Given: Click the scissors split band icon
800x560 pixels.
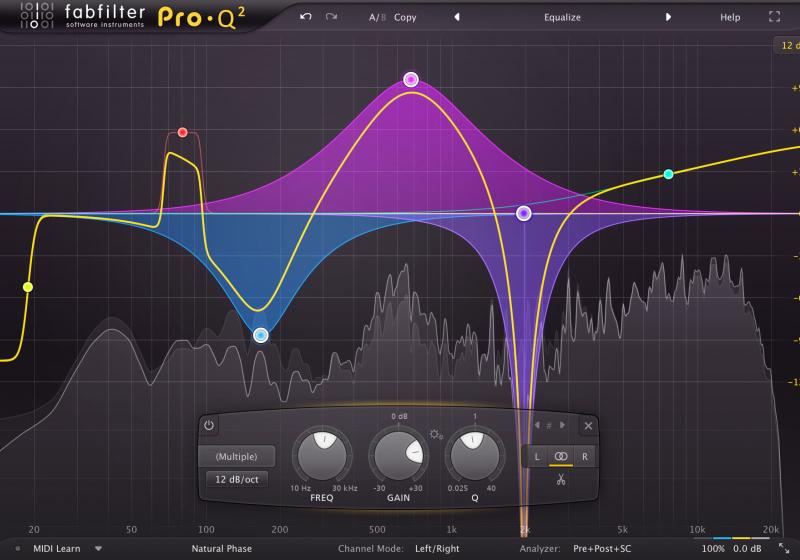Looking at the screenshot, I should (x=561, y=479).
